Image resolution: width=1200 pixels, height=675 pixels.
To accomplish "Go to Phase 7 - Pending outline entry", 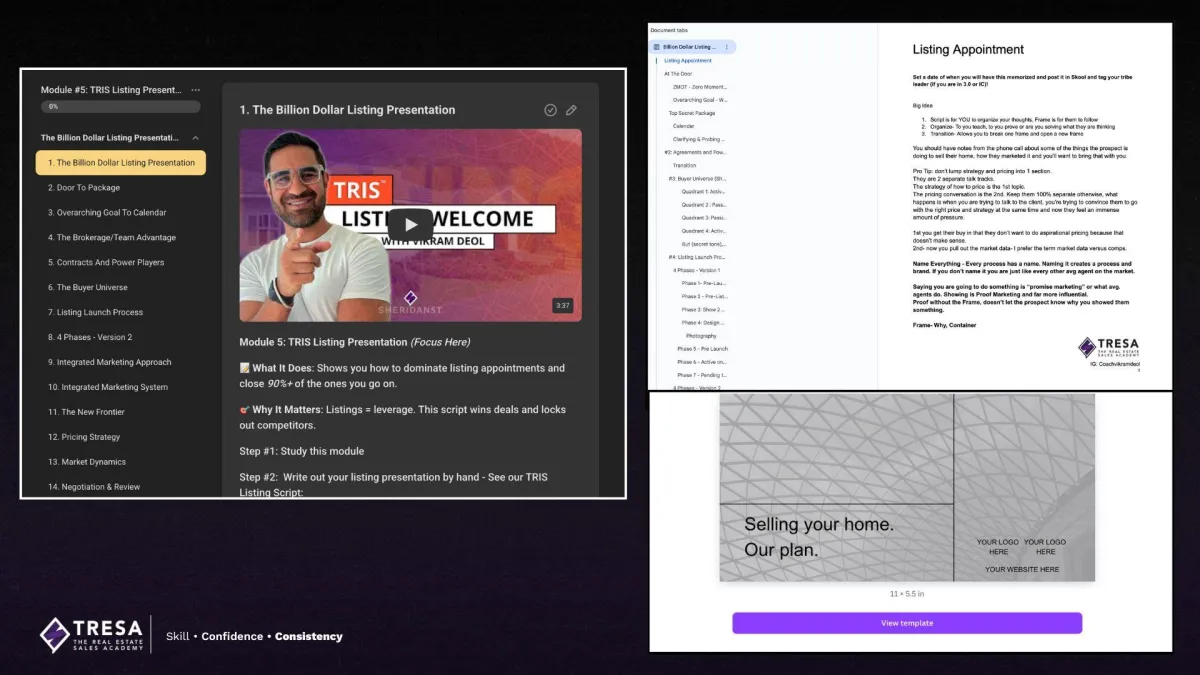I will (x=703, y=375).
